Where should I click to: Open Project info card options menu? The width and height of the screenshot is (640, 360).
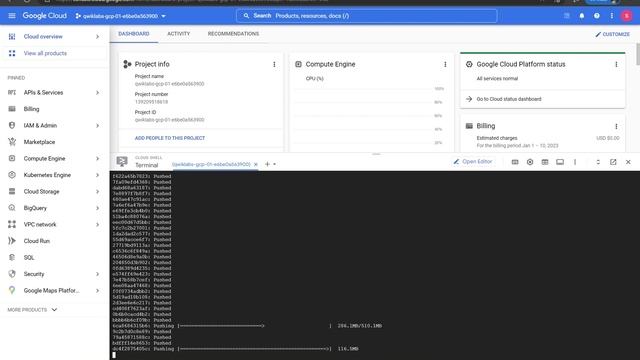pos(274,64)
